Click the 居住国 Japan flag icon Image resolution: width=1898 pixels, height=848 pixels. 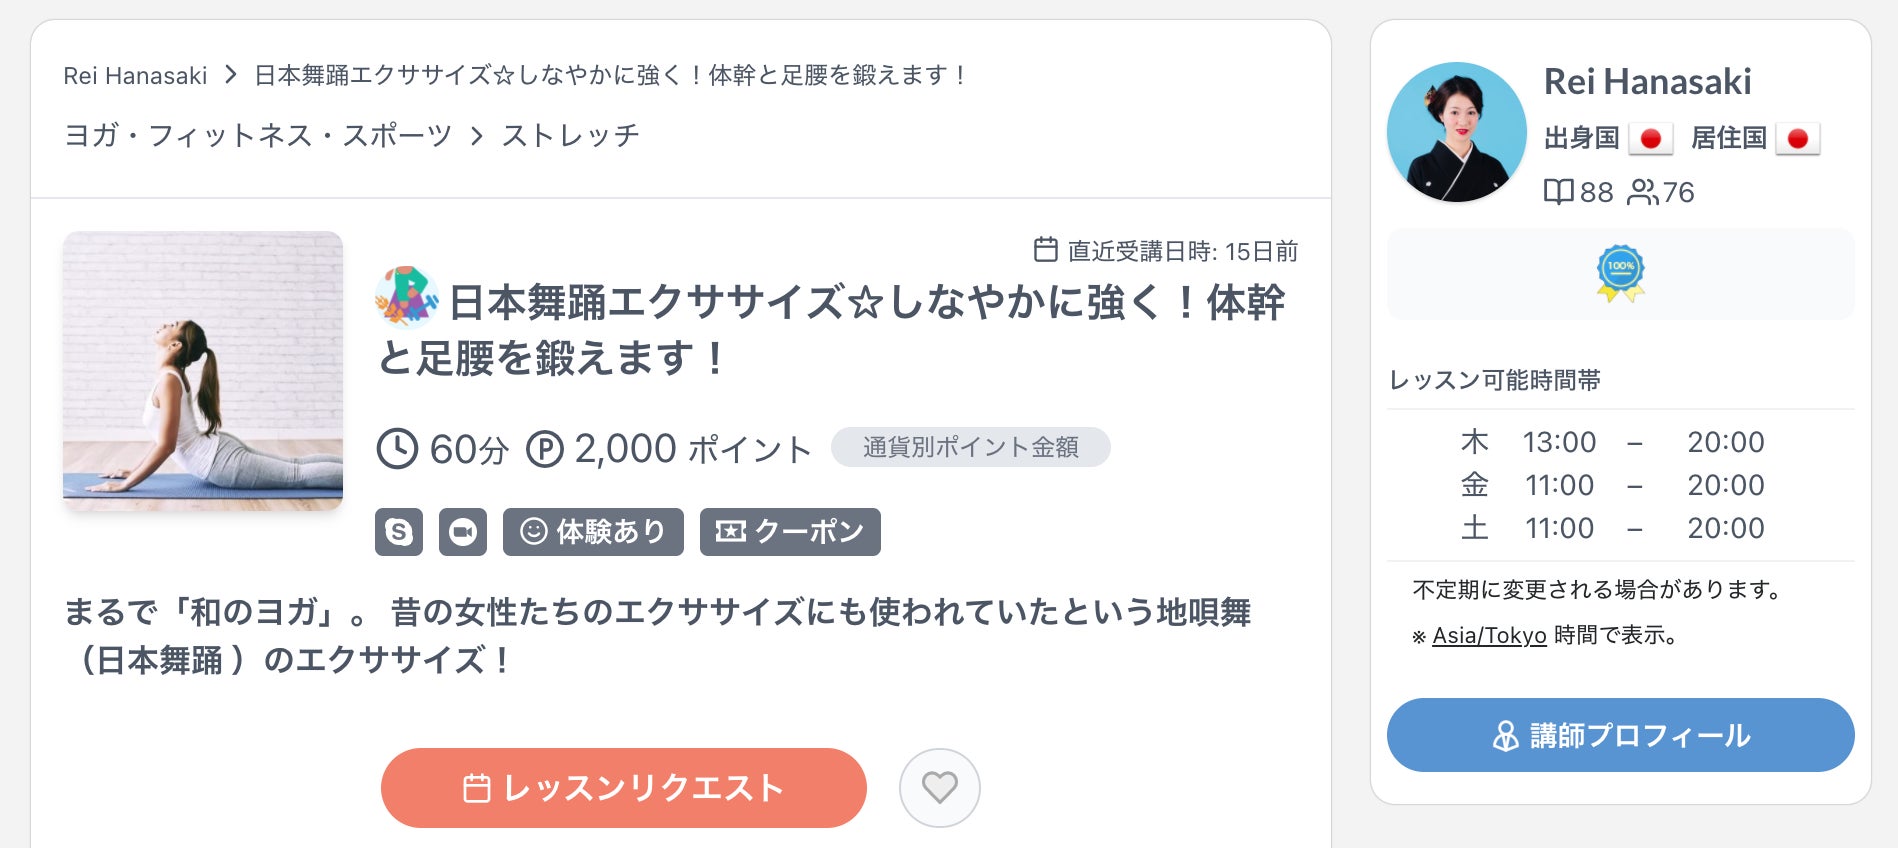click(x=1797, y=138)
